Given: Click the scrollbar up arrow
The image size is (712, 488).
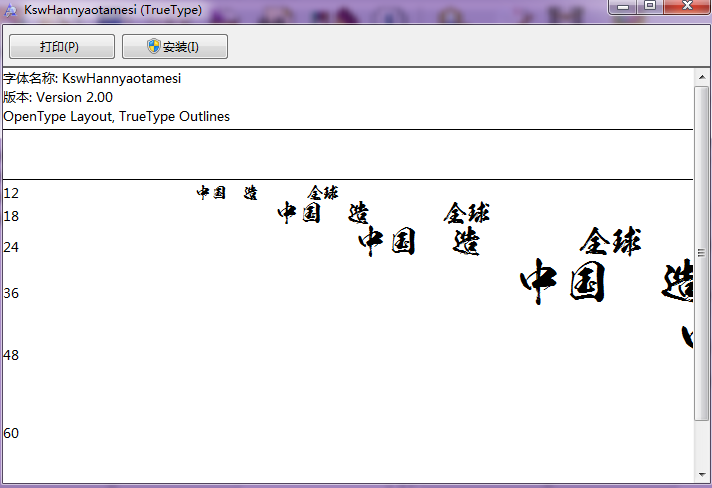Looking at the screenshot, I should 702,77.
